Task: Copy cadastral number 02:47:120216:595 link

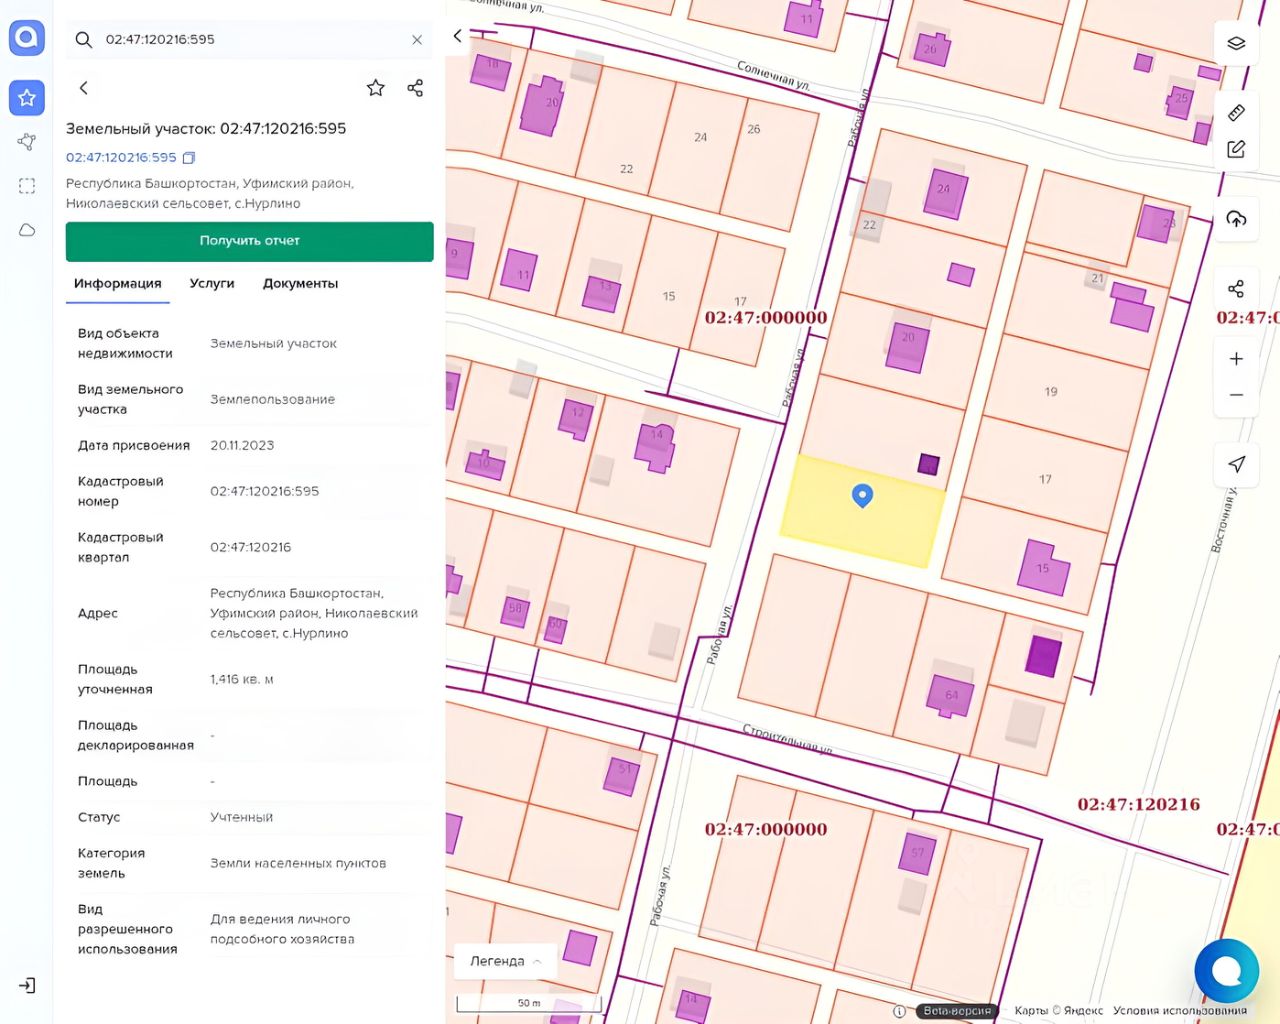Action: 189,158
